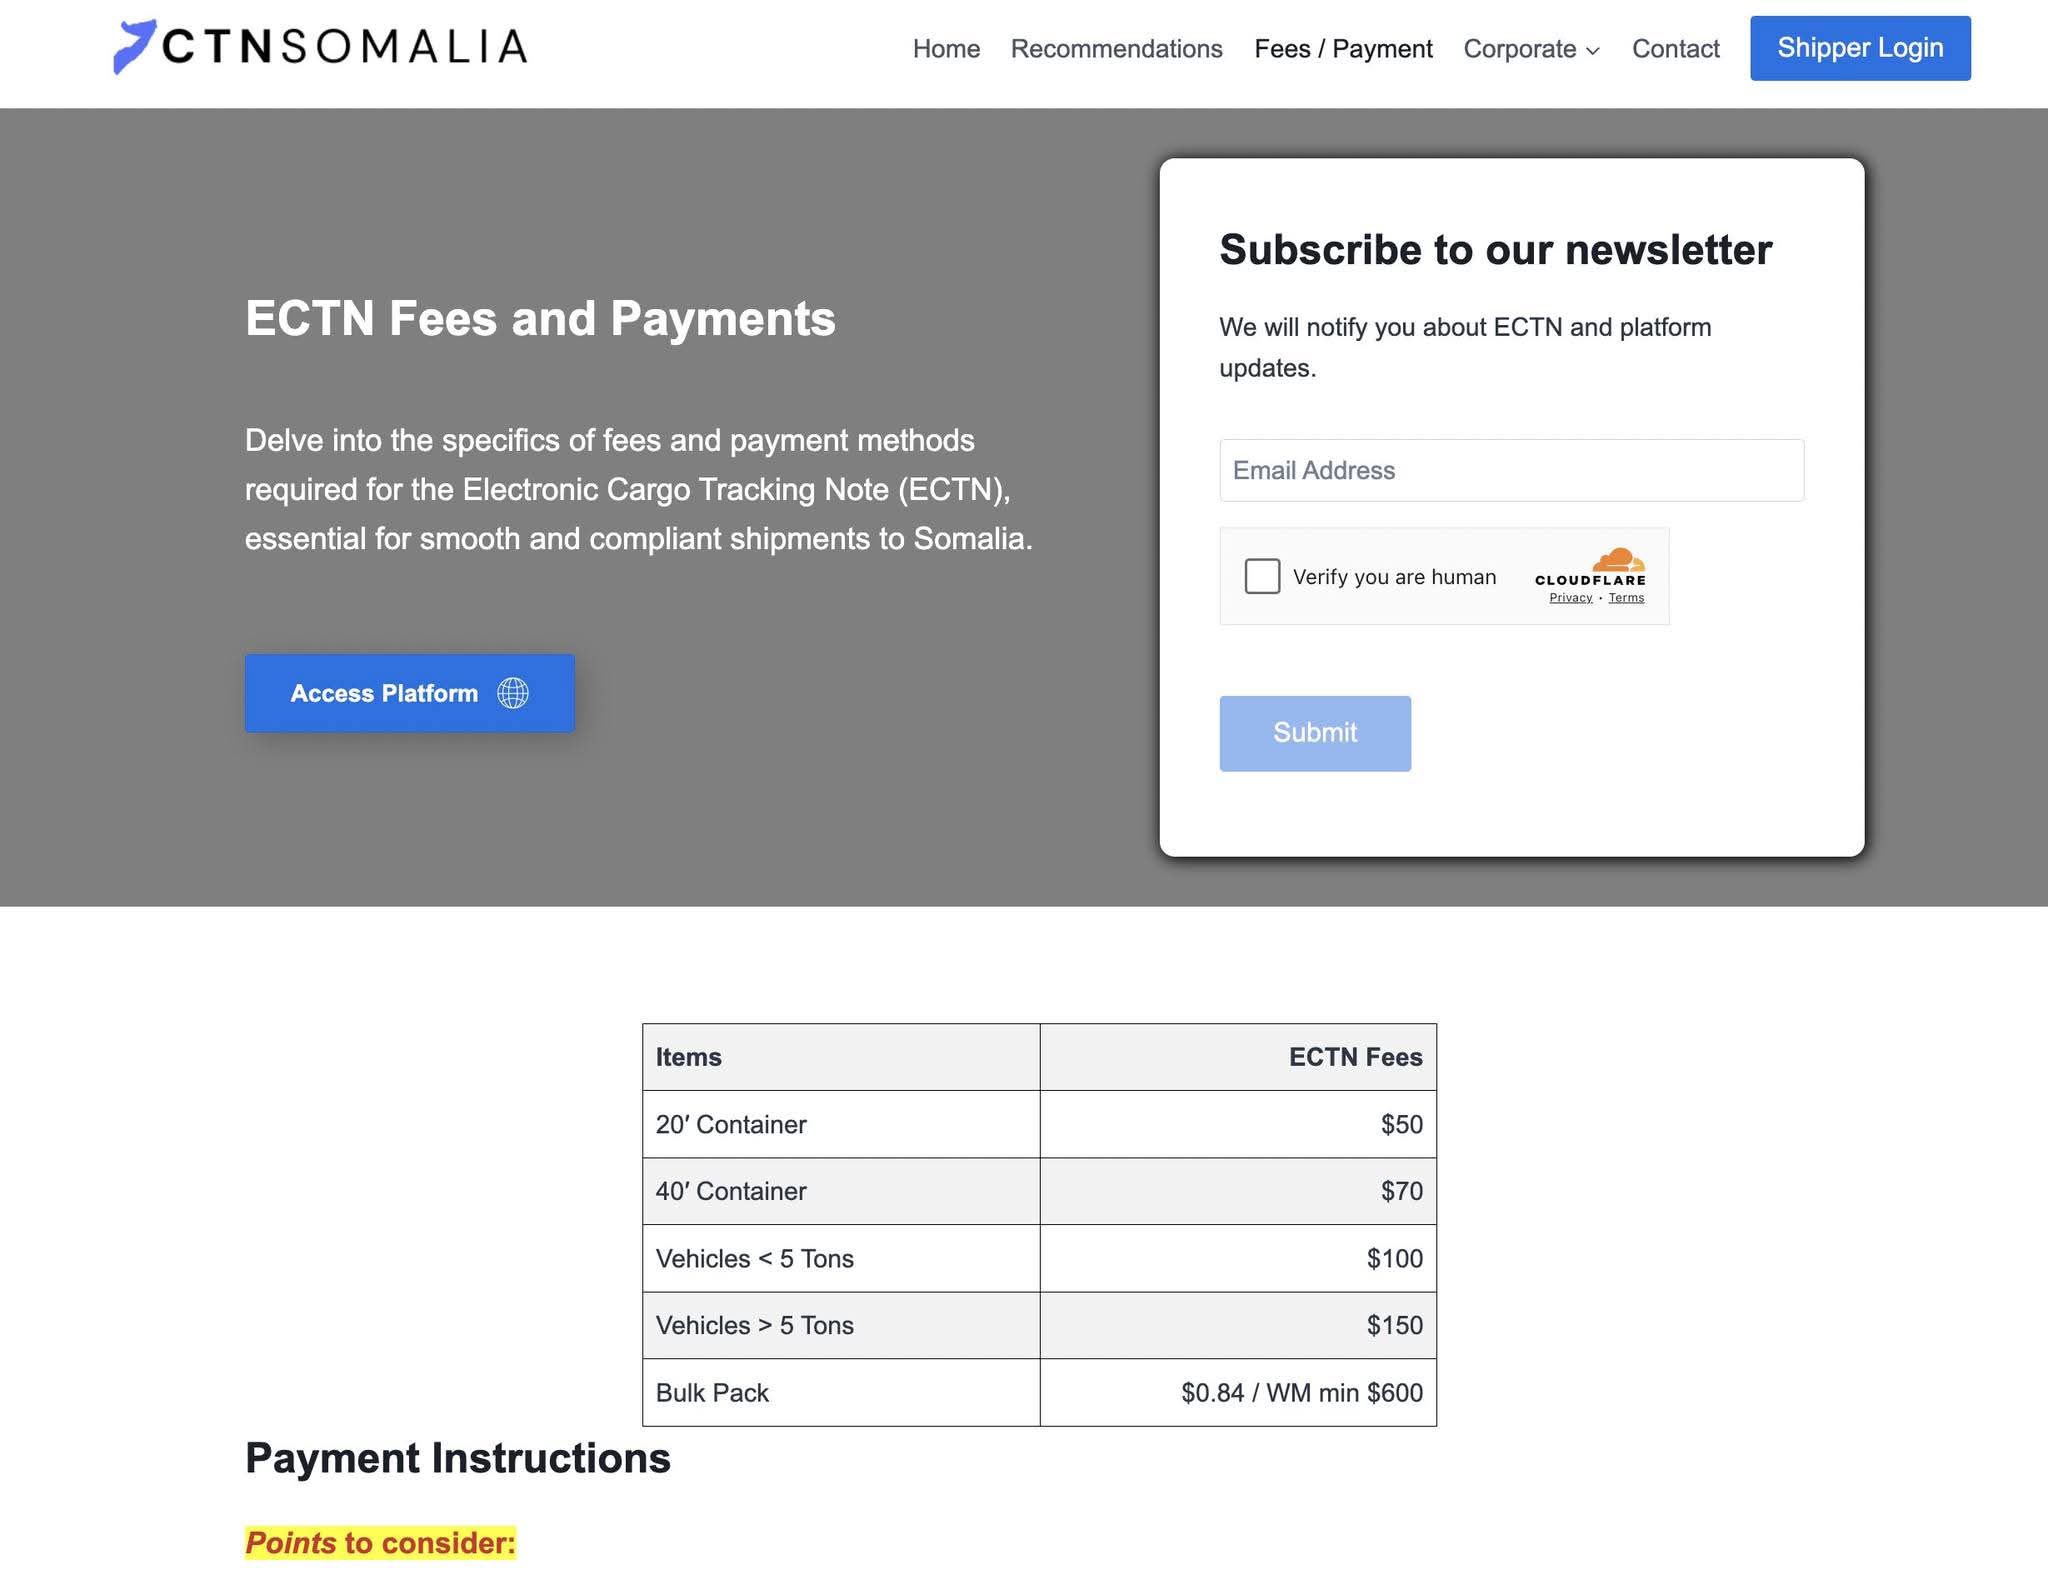Open the Home menu item

coord(946,49)
